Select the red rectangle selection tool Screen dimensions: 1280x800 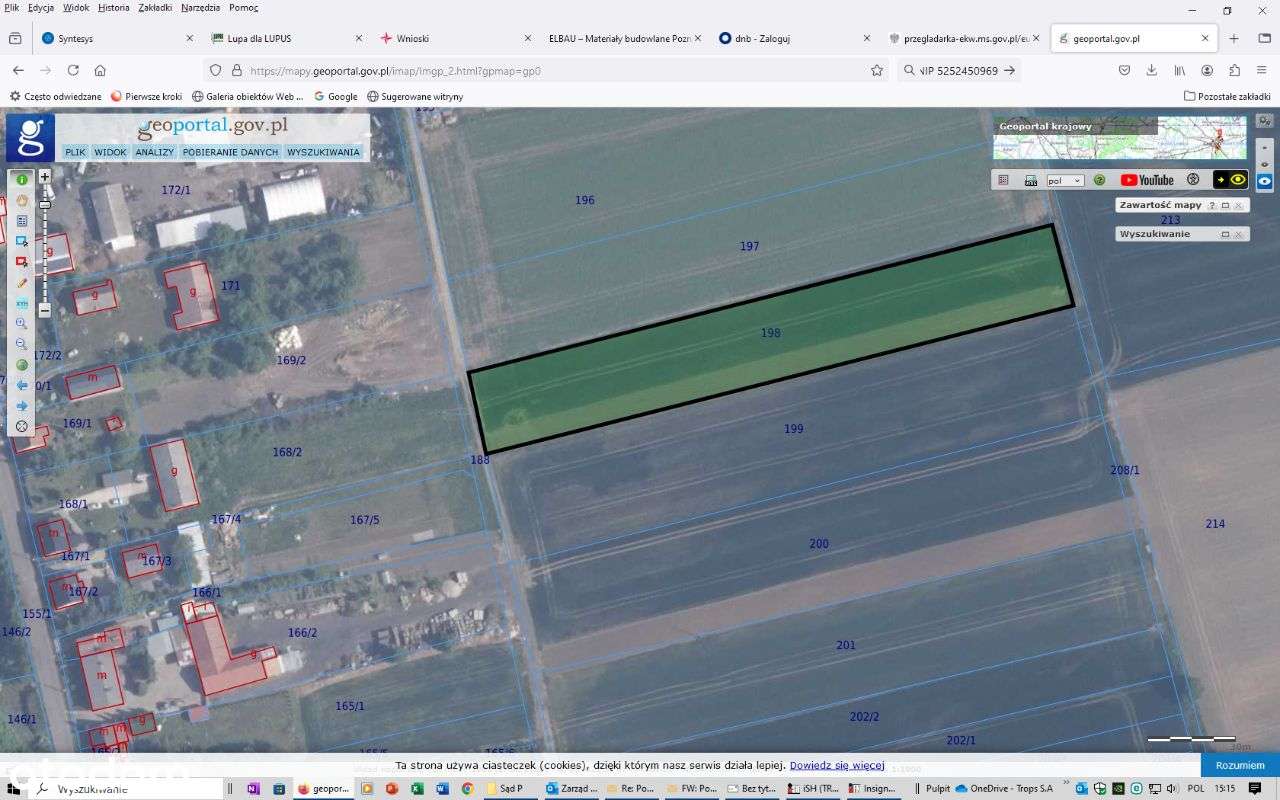[x=22, y=241]
